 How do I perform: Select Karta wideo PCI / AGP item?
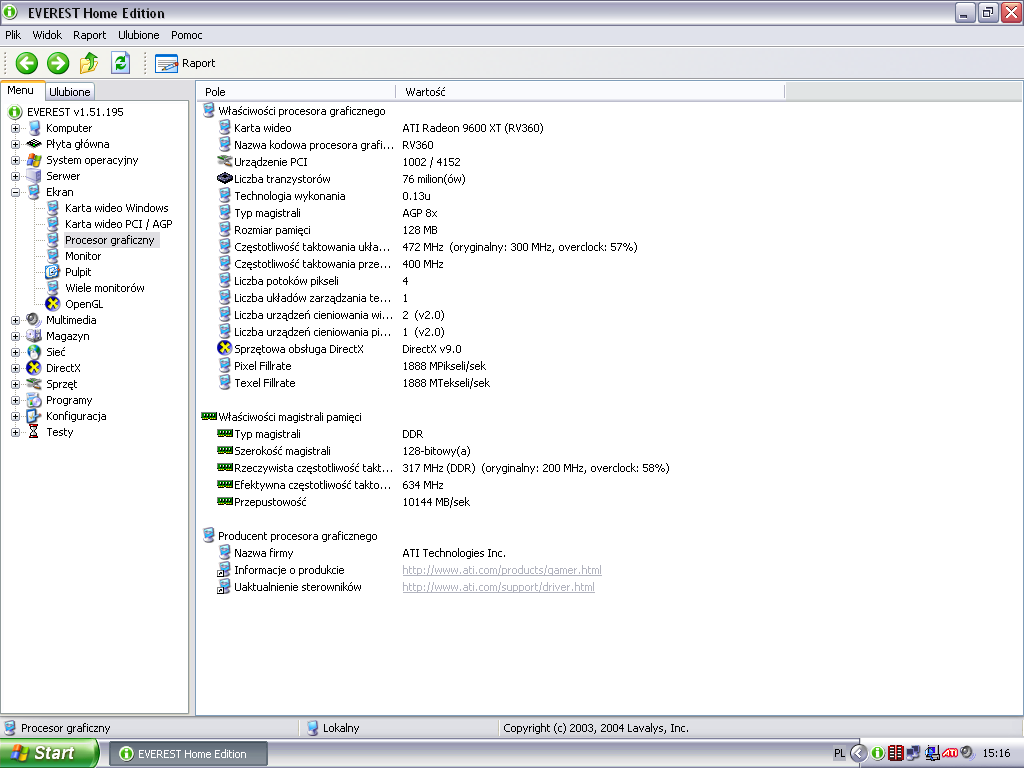(x=119, y=224)
